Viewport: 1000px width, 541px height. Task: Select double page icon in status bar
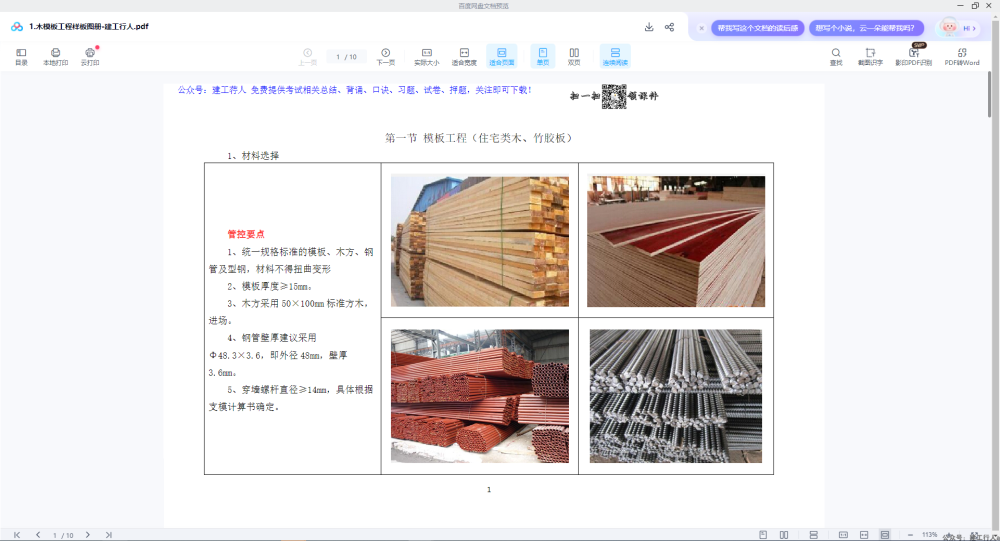tap(784, 535)
